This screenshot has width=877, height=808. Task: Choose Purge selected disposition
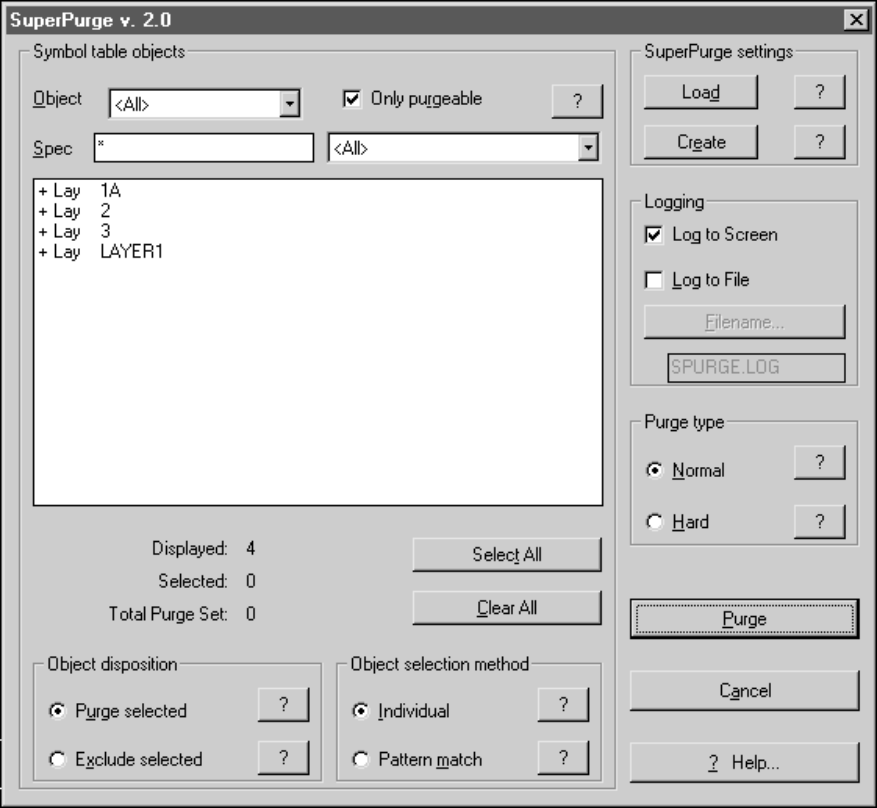(x=57, y=711)
